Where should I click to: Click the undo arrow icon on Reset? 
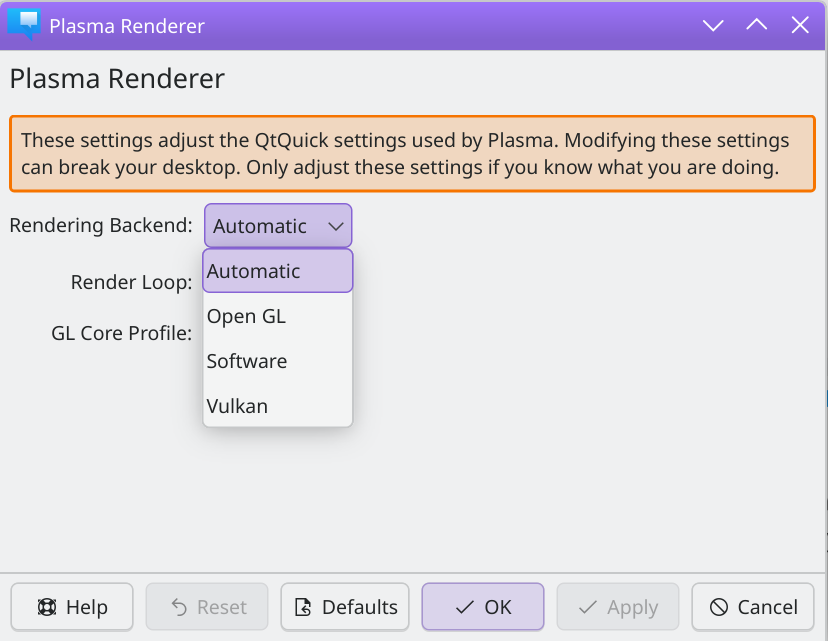[x=180, y=607]
